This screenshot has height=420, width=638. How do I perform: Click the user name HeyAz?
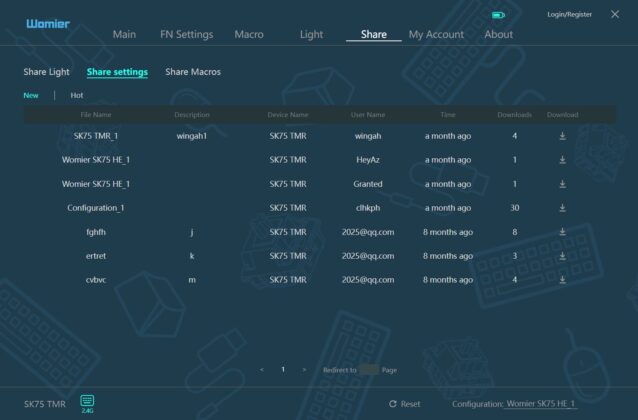click(368, 160)
